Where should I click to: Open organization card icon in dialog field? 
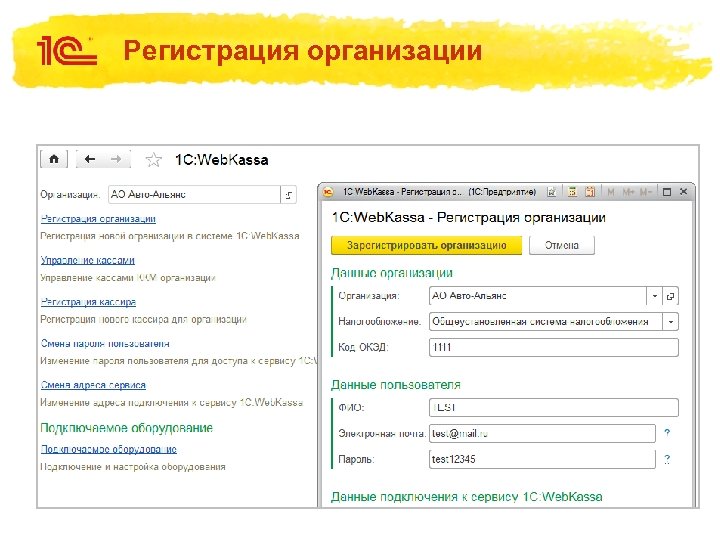click(670, 296)
